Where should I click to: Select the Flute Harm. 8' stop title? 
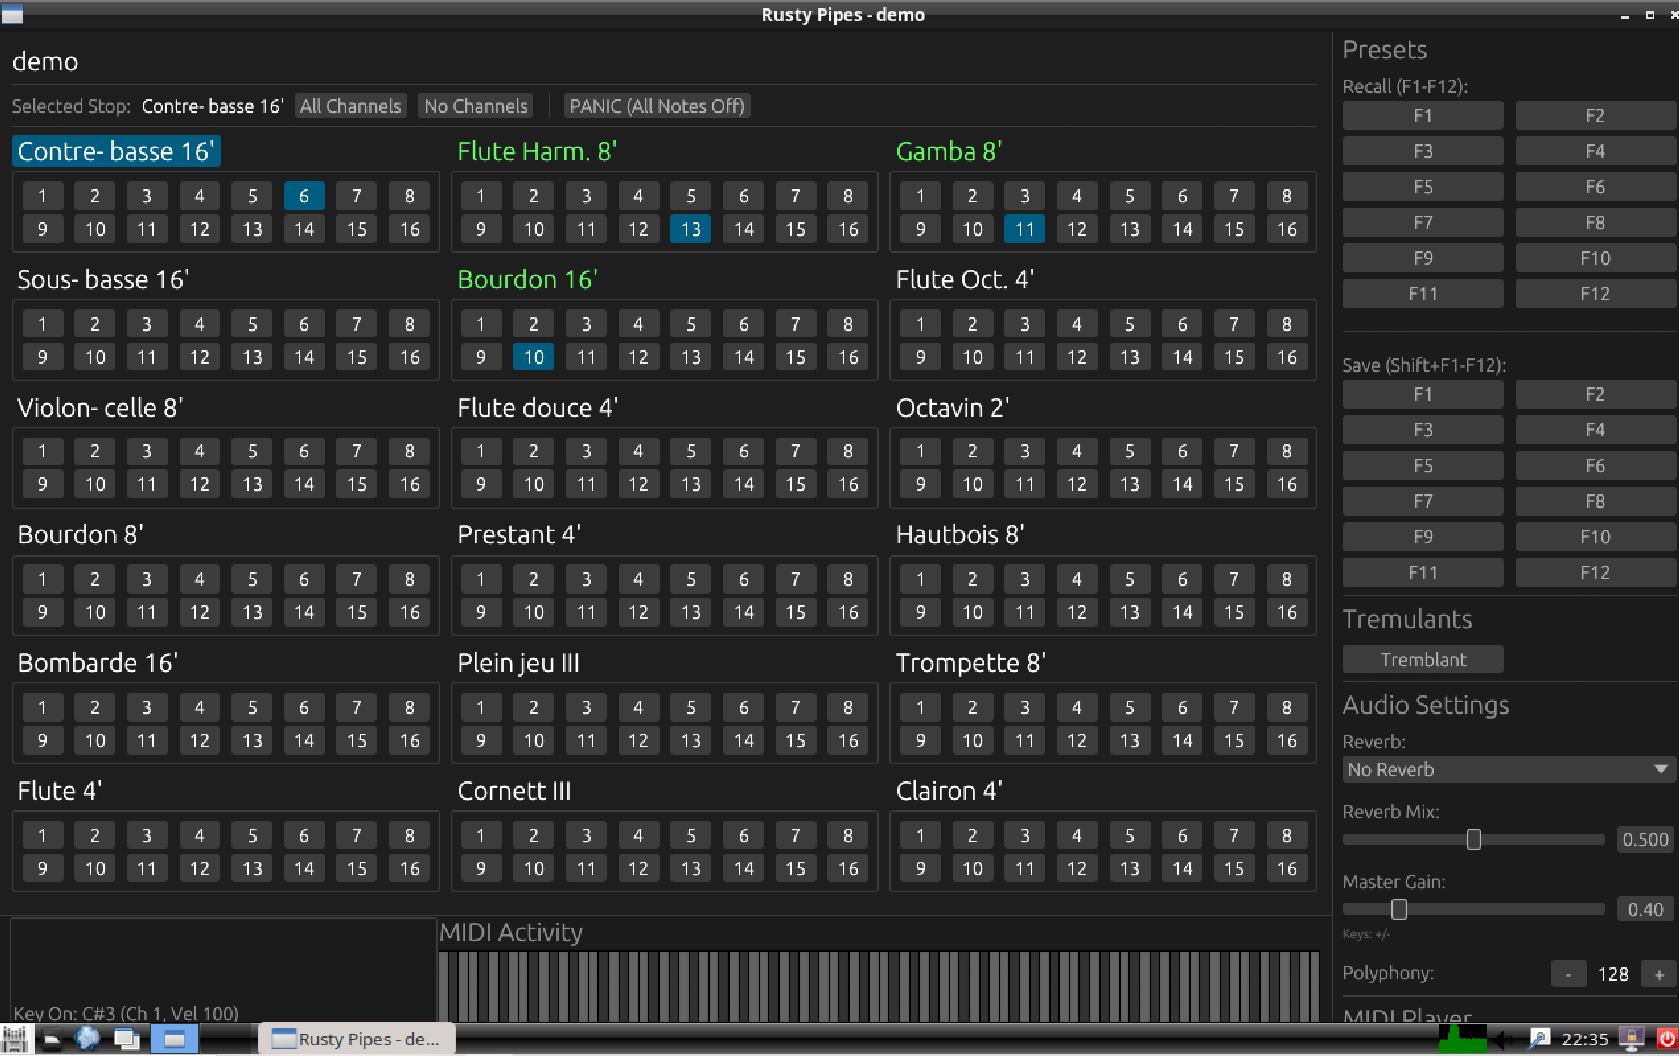coord(537,152)
